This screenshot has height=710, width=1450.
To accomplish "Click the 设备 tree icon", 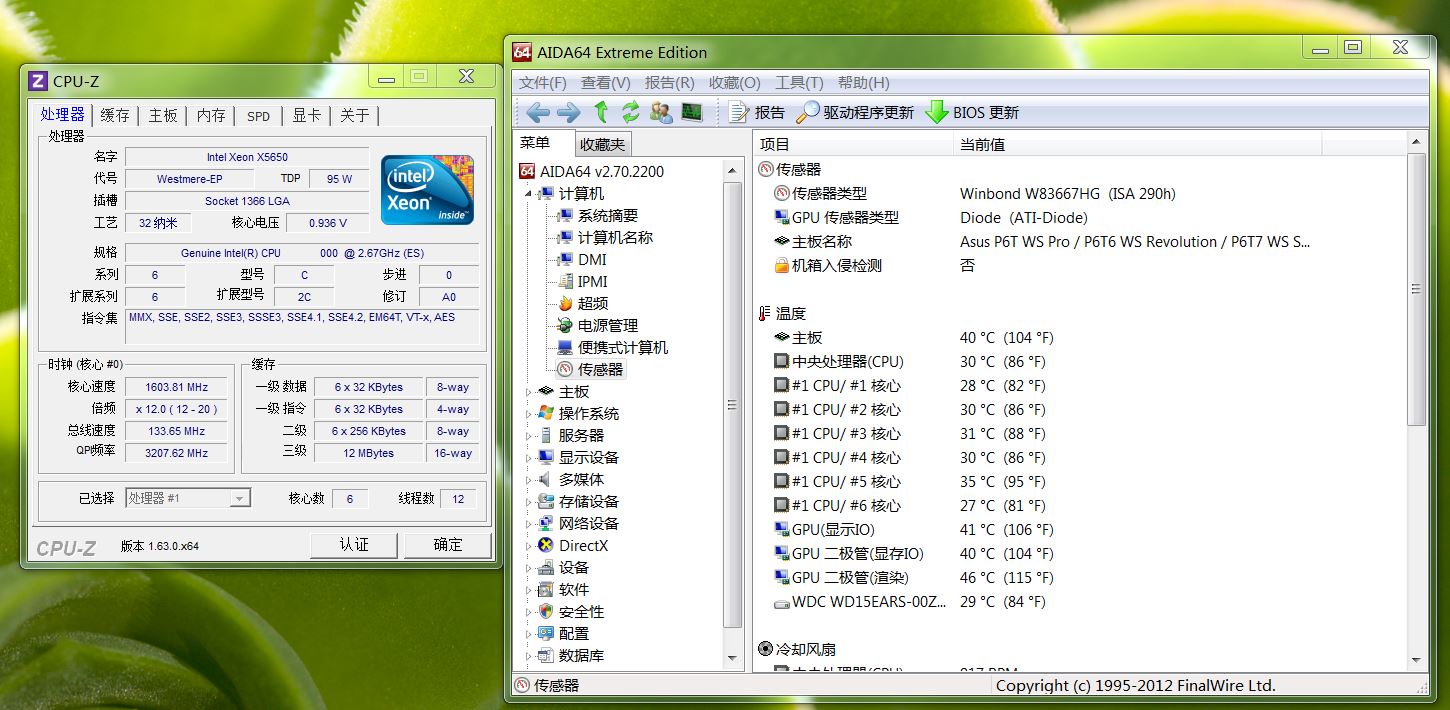I will [546, 567].
